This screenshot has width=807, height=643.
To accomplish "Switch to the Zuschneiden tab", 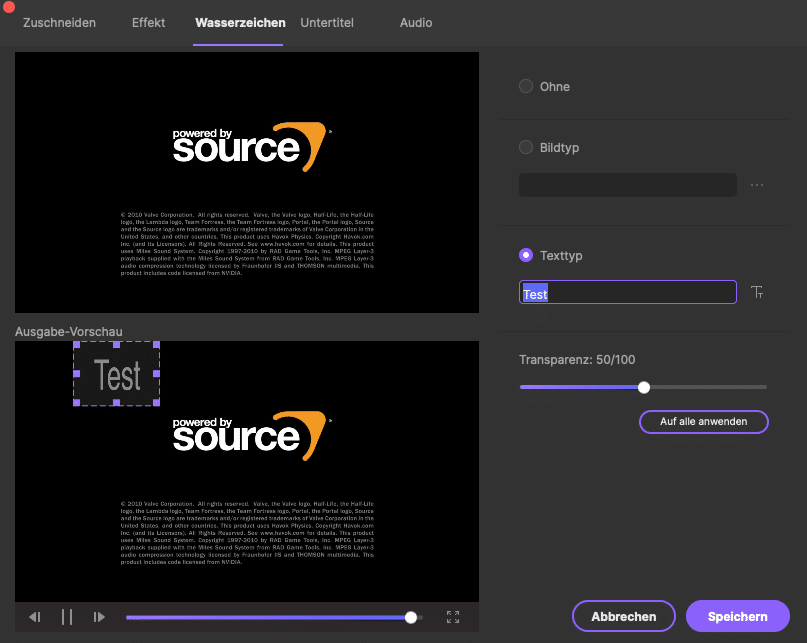I will click(x=59, y=22).
